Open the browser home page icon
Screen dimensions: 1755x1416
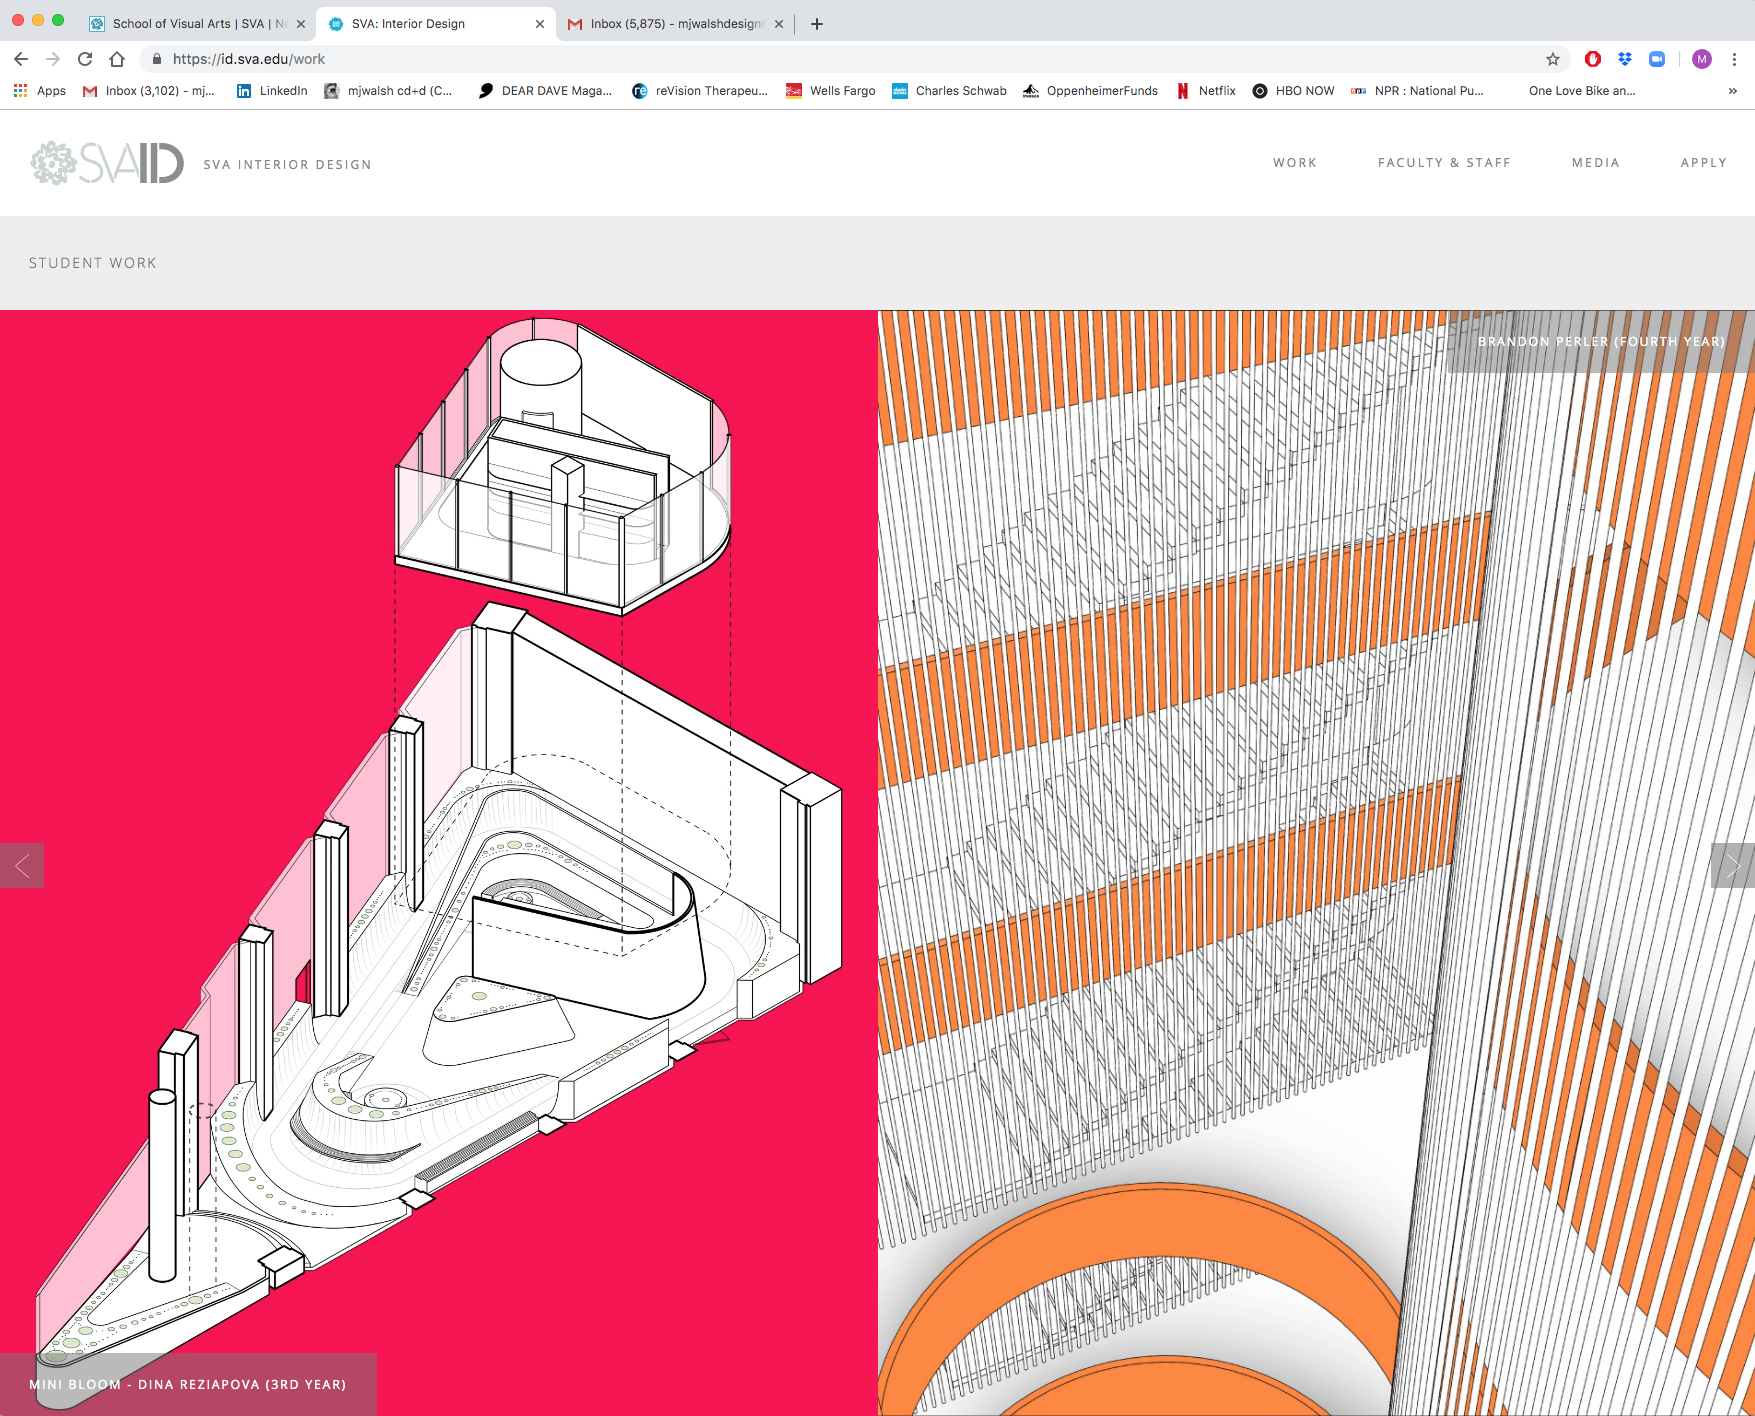click(x=117, y=59)
